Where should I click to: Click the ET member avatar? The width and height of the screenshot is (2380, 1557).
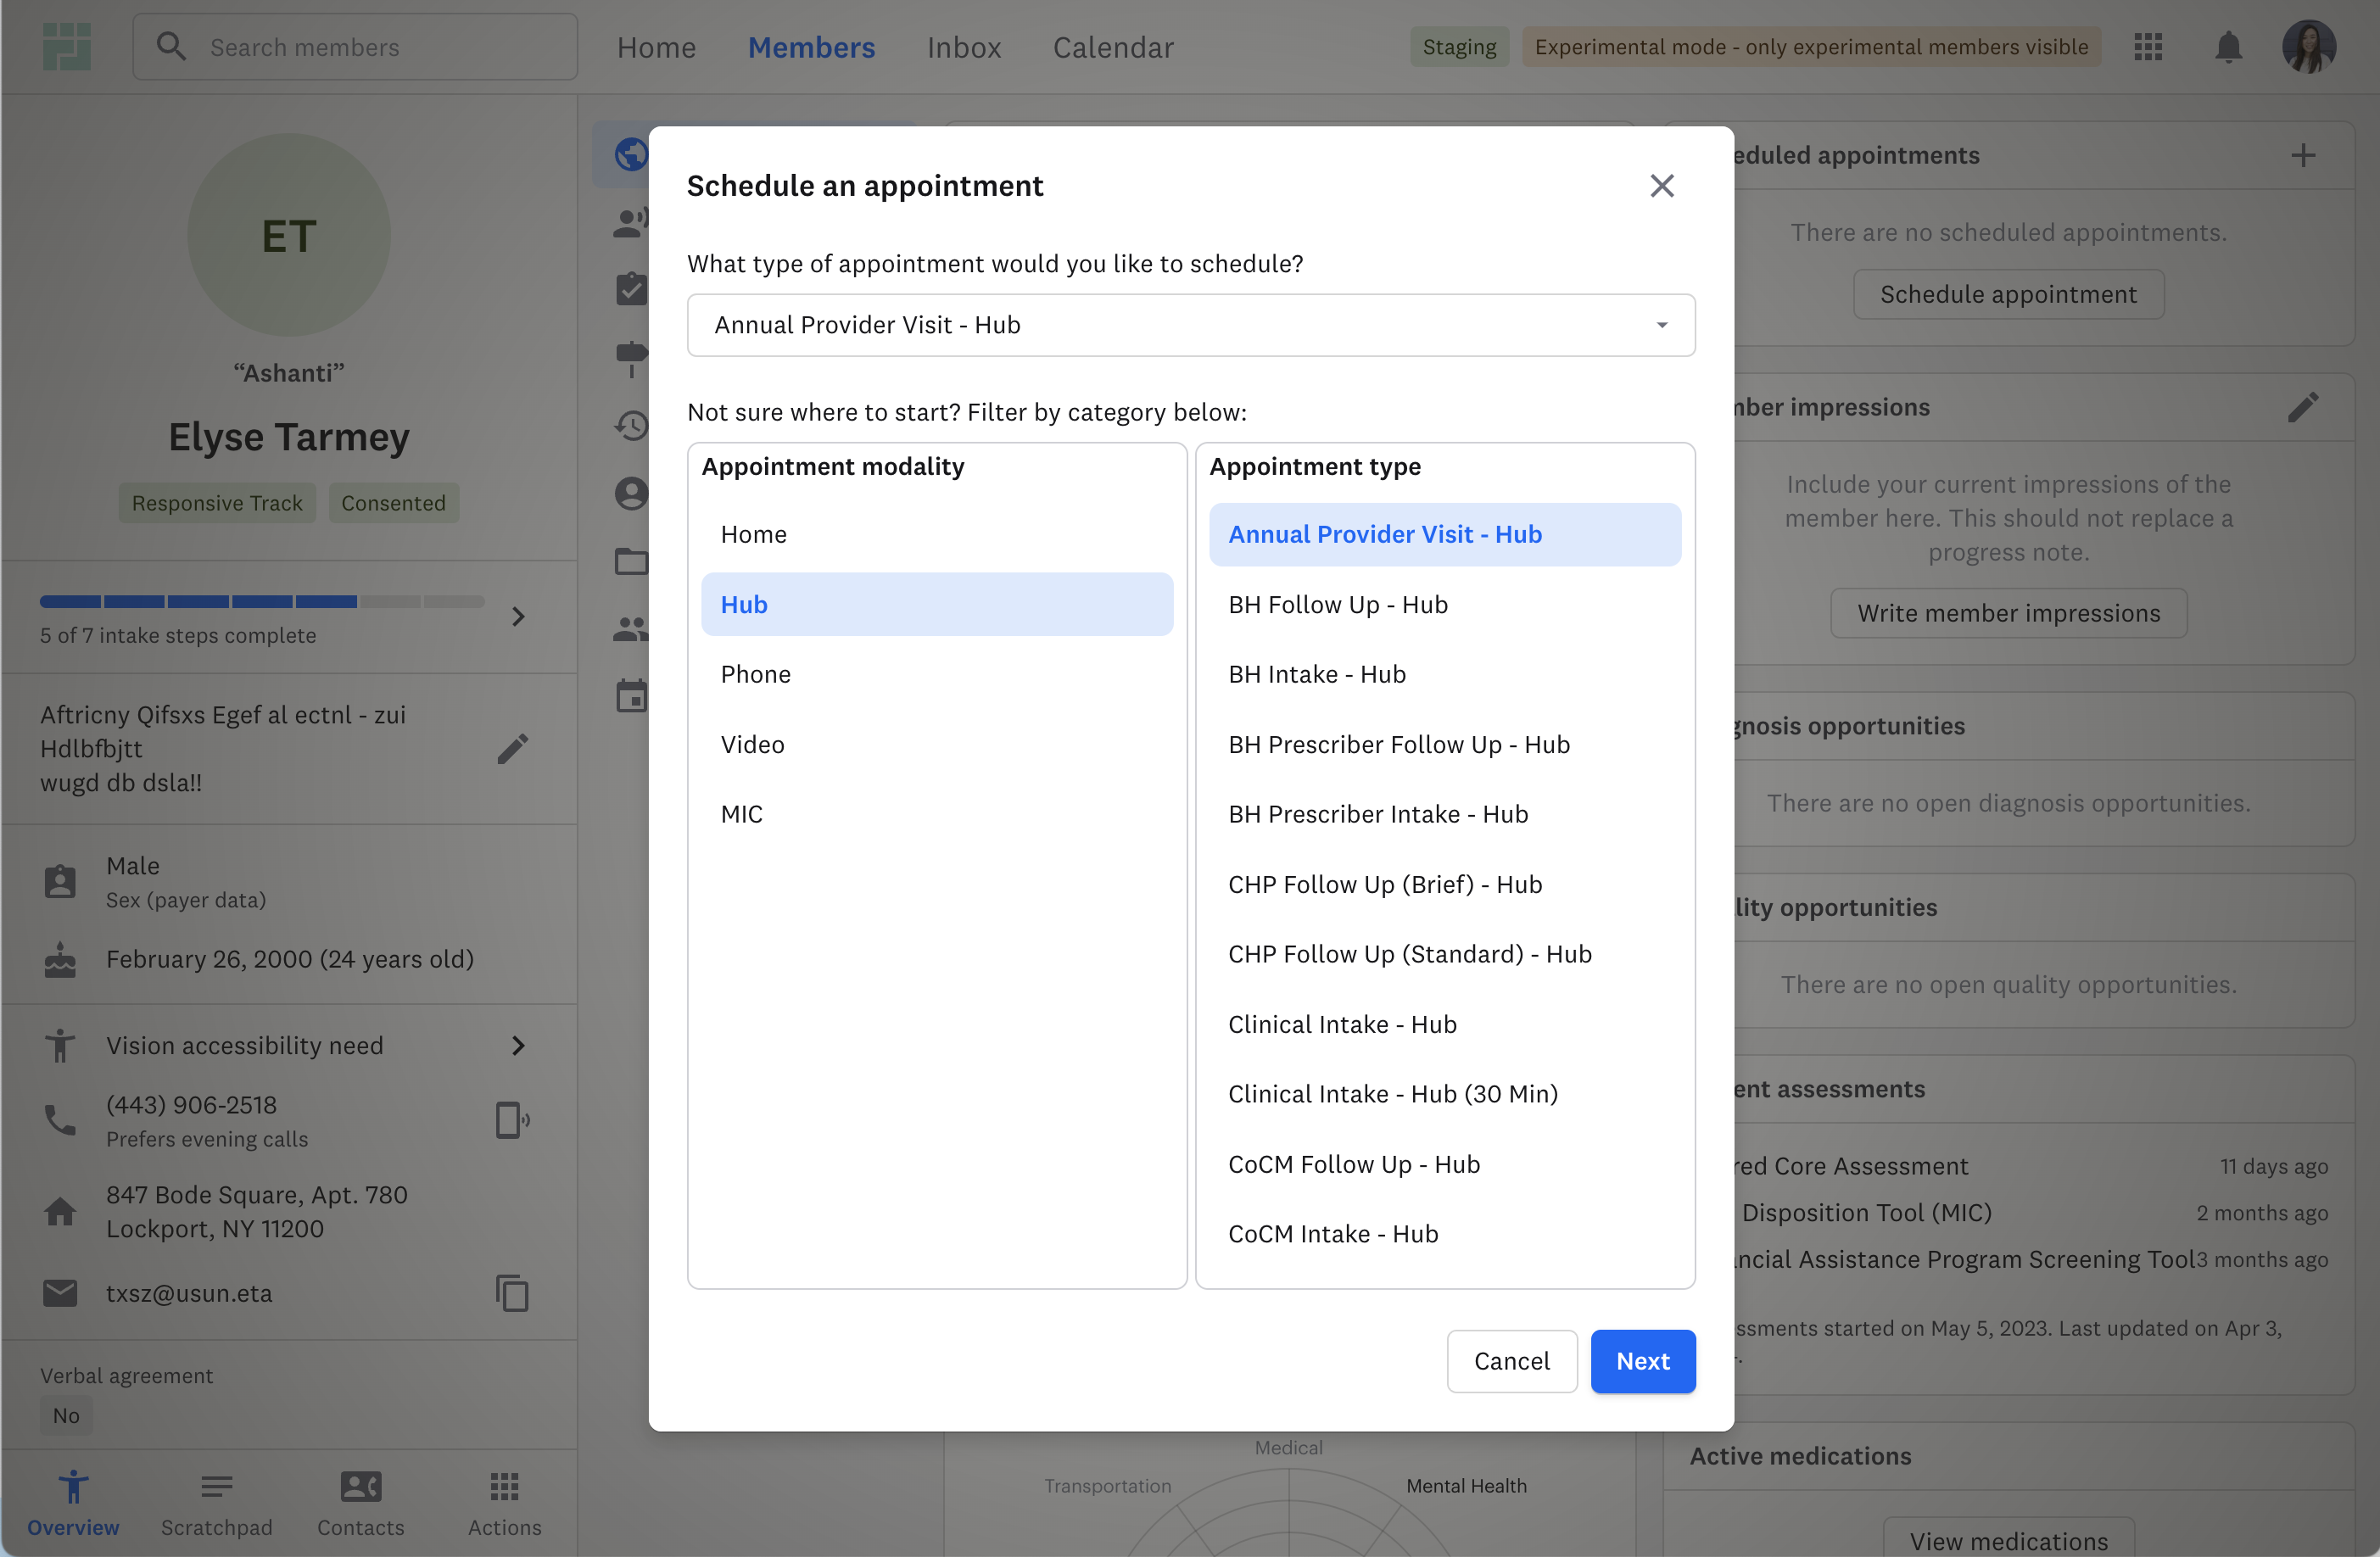(289, 235)
